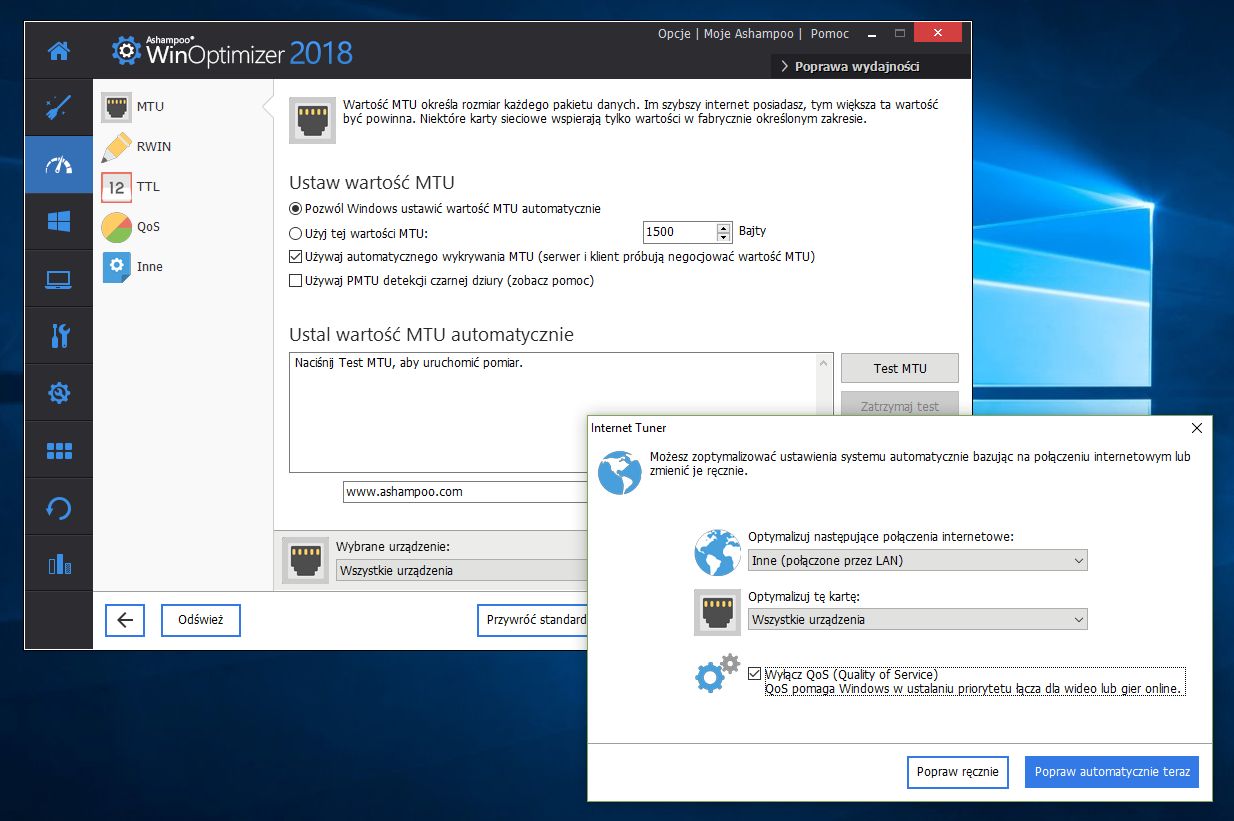The height and width of the screenshot is (821, 1234).
Task: Click the WinOptimizer gear logo
Action: pos(125,51)
